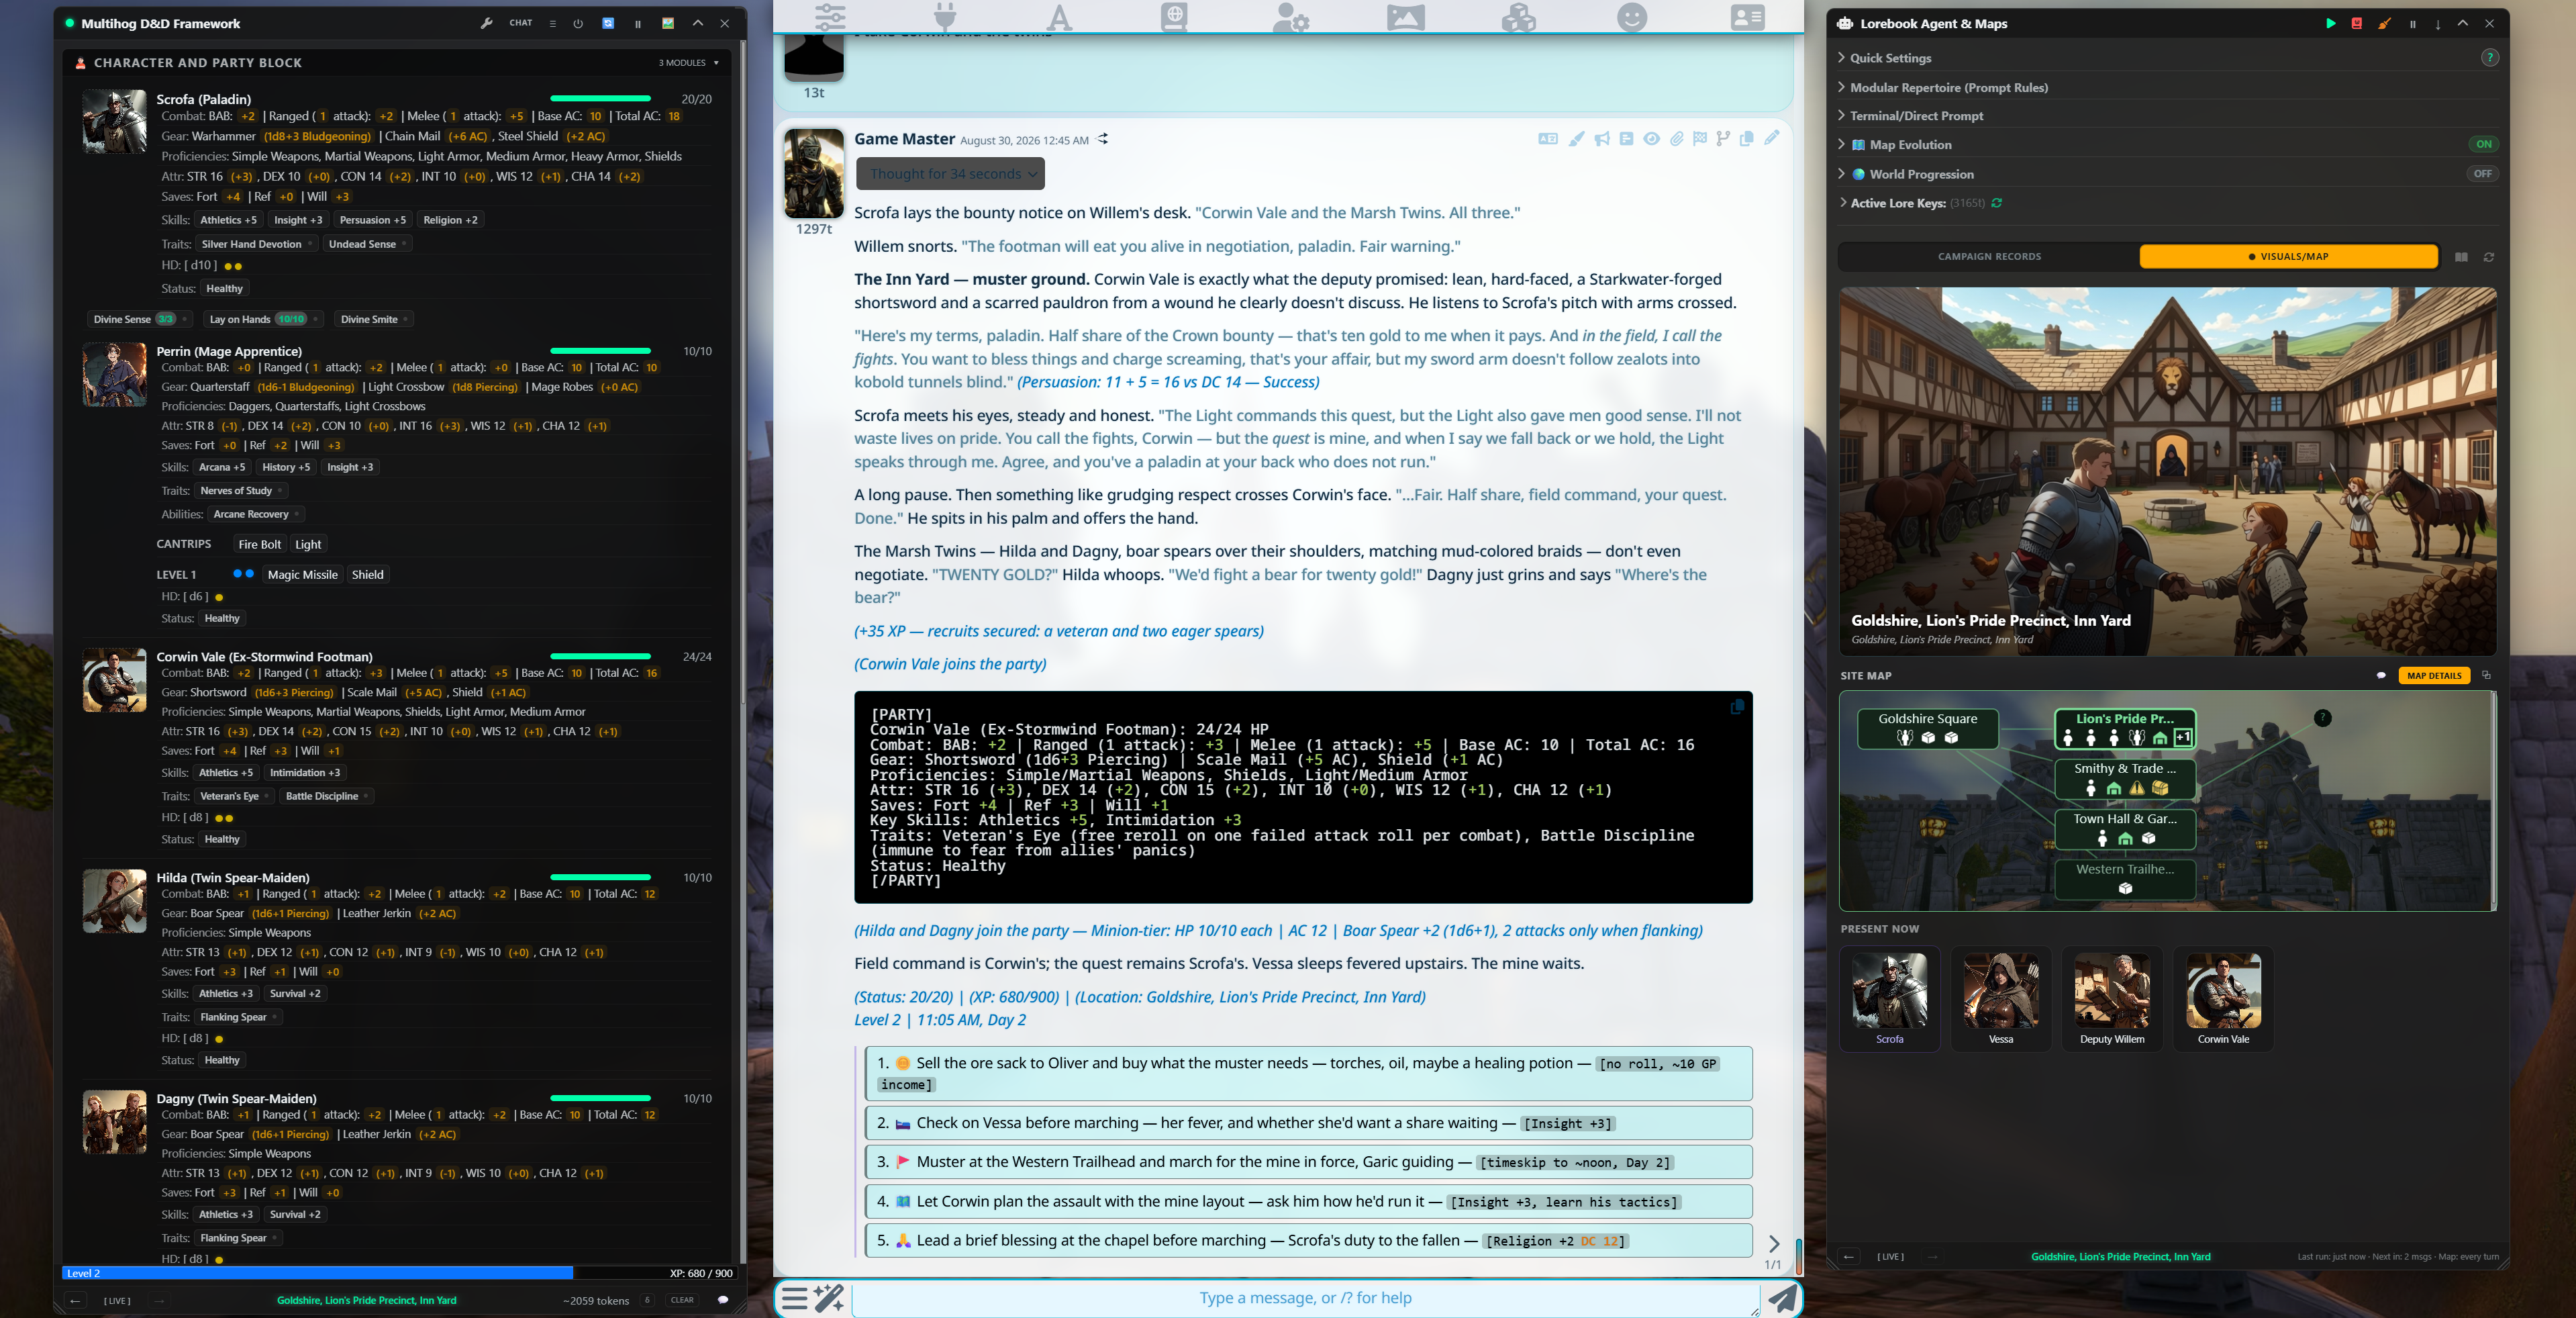Open the API connections plug icon

point(945,17)
